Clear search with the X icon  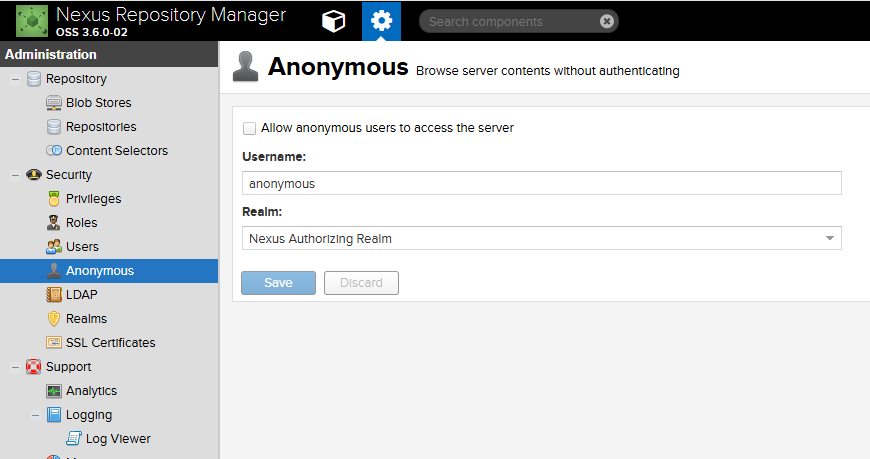(606, 21)
